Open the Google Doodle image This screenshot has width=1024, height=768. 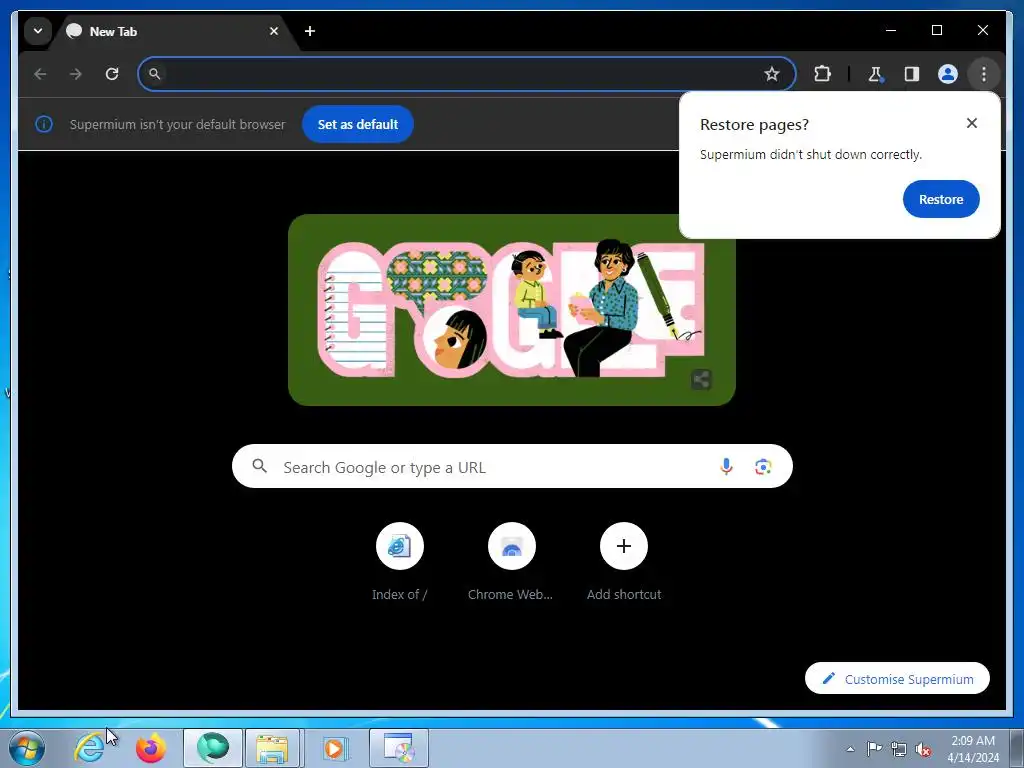[x=511, y=310]
